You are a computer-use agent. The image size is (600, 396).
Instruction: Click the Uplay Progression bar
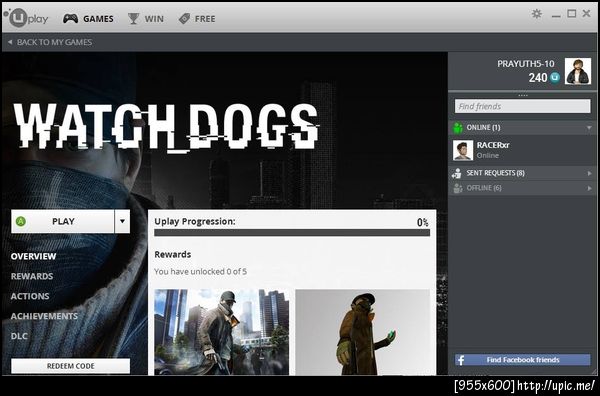pyautogui.click(x=292, y=233)
